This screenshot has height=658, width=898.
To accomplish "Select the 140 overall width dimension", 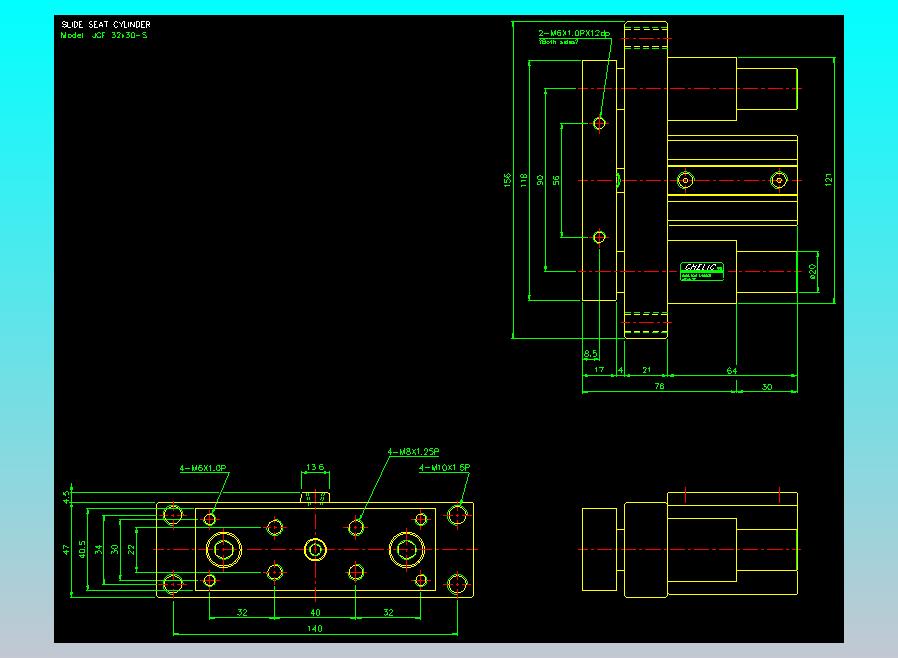I will coord(314,628).
